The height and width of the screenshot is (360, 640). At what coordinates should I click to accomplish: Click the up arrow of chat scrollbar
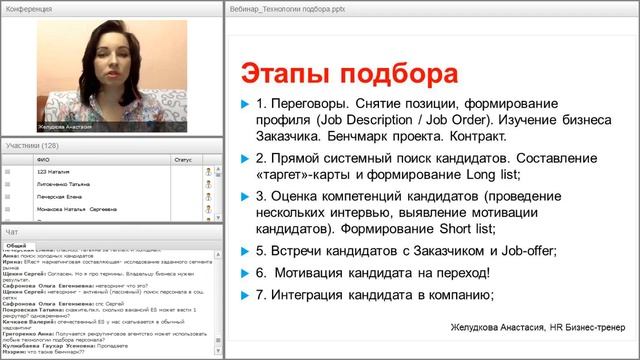218,254
